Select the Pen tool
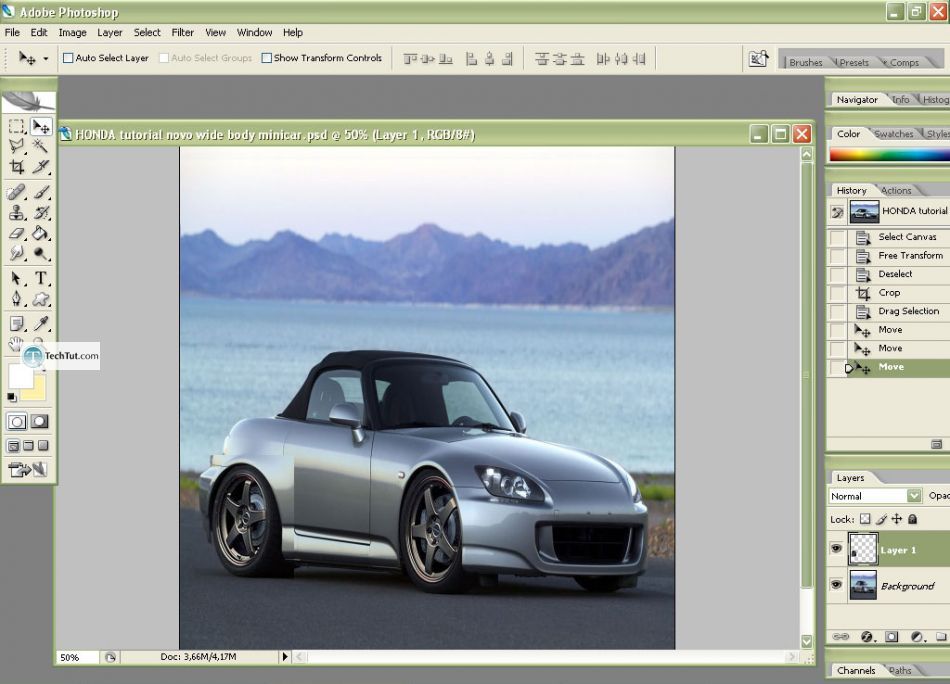This screenshot has height=684, width=950. pos(16,298)
